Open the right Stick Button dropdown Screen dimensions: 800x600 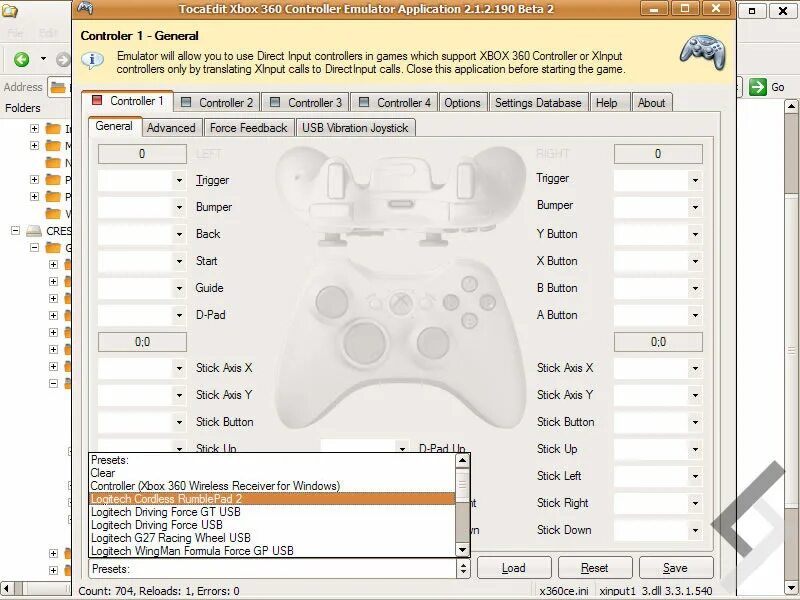coord(695,422)
